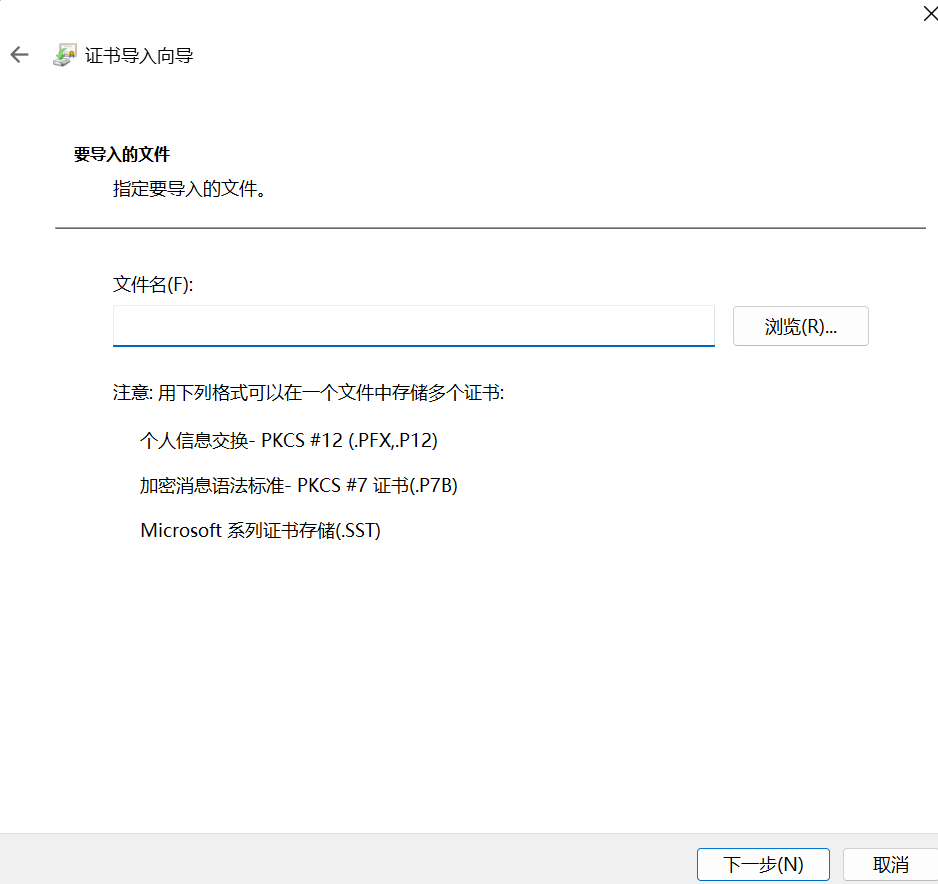The image size is (938, 884).
Task: Click the (.SST) extension text
Action: [x=359, y=531]
